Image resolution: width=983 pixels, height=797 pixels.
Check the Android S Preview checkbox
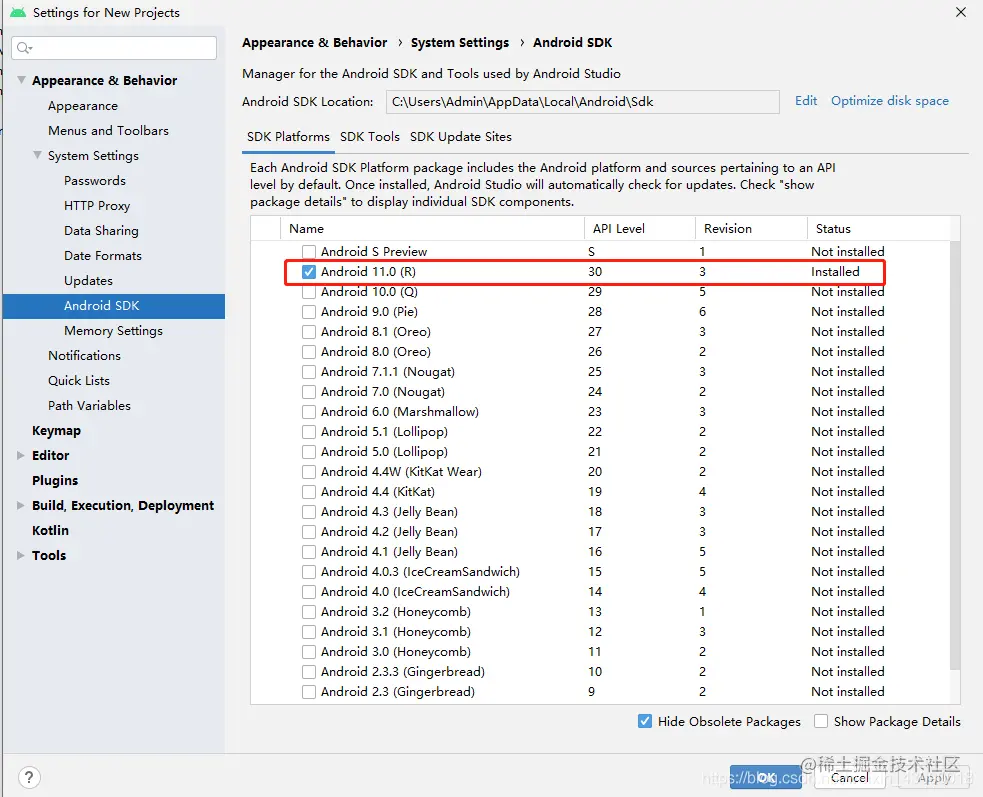pyautogui.click(x=308, y=251)
